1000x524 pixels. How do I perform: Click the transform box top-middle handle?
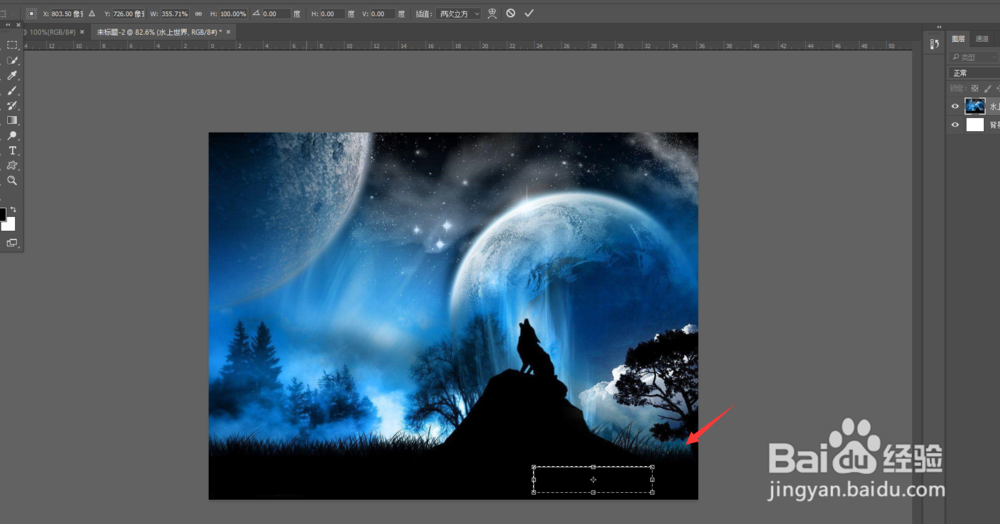(x=593, y=467)
